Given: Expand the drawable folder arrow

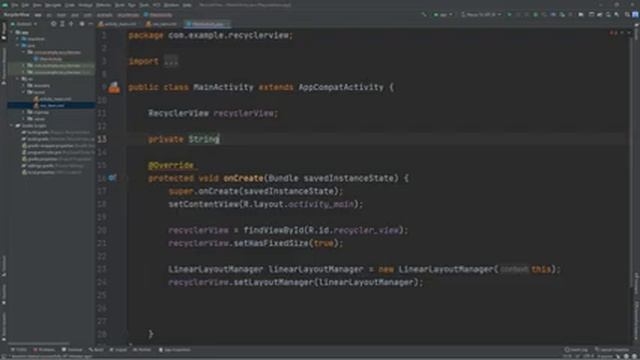Looking at the screenshot, I should click(x=24, y=86).
